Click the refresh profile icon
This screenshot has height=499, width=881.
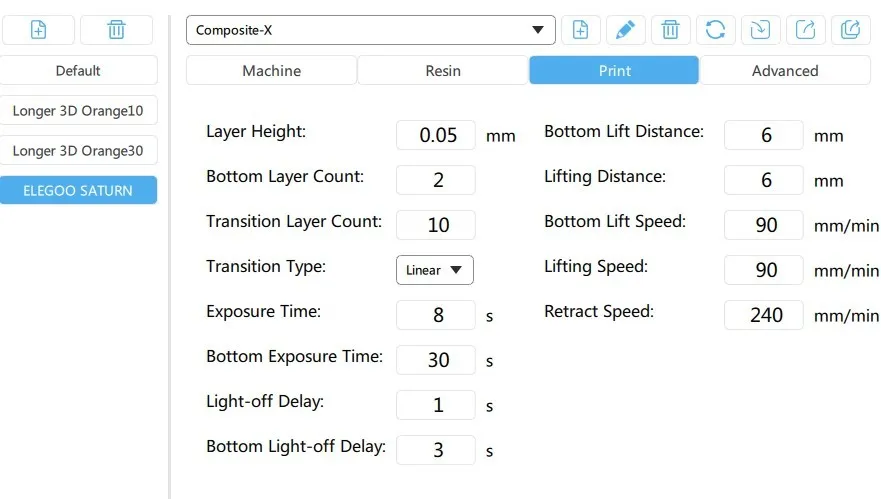715,30
